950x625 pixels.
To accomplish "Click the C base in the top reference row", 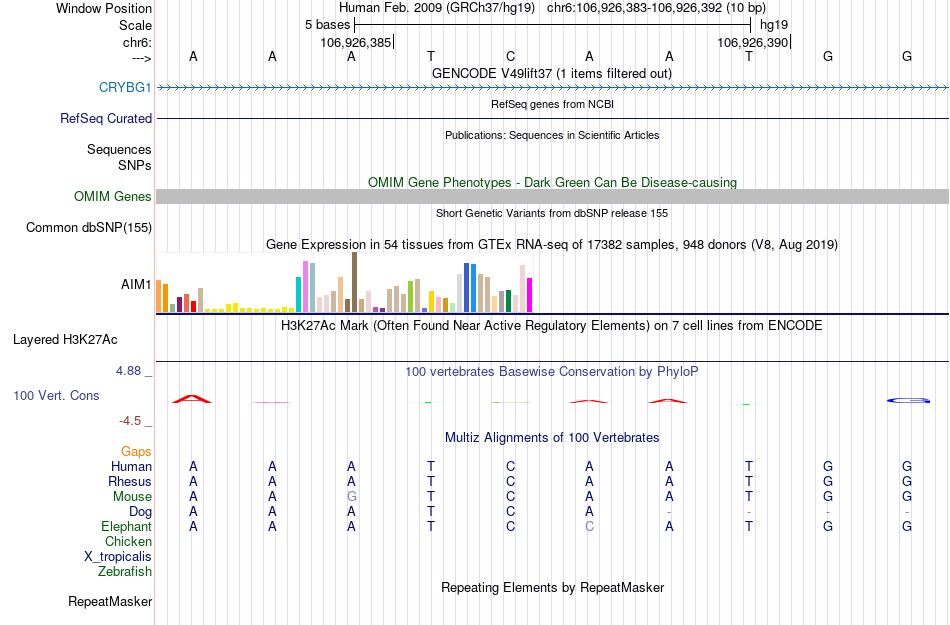I will click(510, 56).
